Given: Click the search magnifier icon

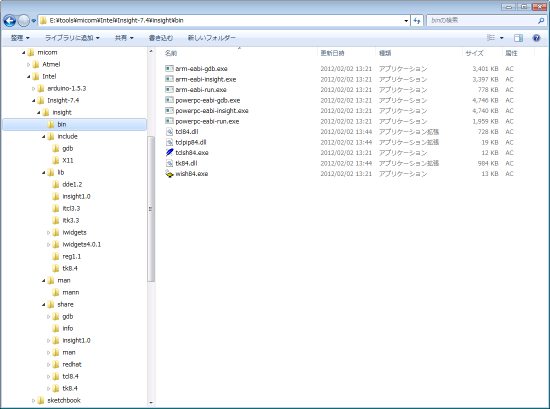Looking at the screenshot, I should click(x=541, y=21).
